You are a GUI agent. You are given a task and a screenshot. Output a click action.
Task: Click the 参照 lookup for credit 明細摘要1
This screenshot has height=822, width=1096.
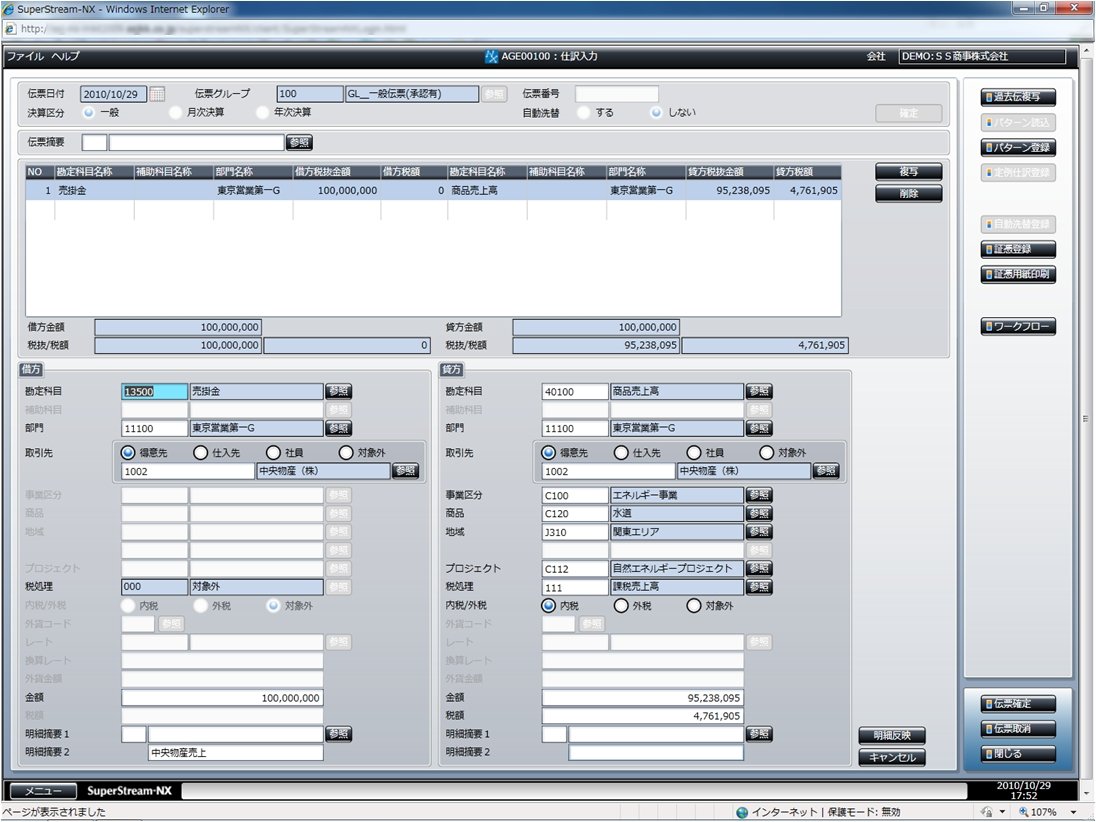[x=759, y=734]
